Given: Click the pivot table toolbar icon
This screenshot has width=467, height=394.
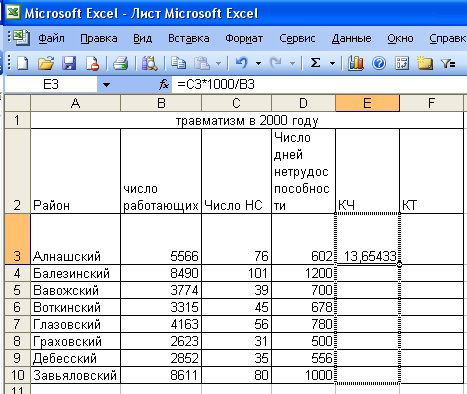Looking at the screenshot, I should pyautogui.click(x=402, y=63).
